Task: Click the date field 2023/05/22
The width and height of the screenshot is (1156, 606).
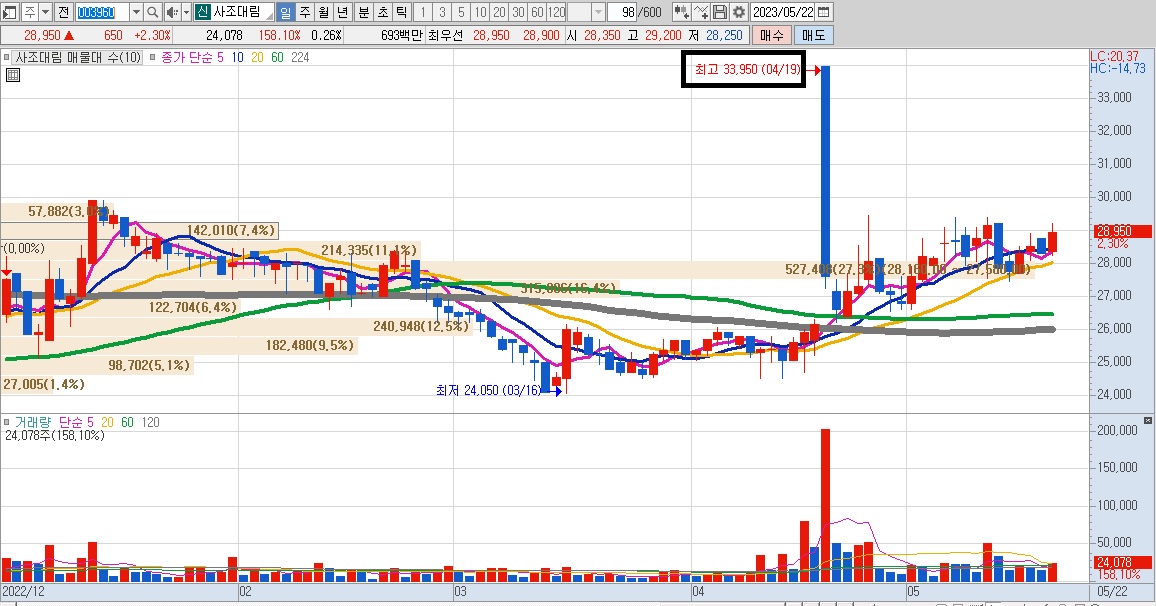Action: (x=783, y=12)
